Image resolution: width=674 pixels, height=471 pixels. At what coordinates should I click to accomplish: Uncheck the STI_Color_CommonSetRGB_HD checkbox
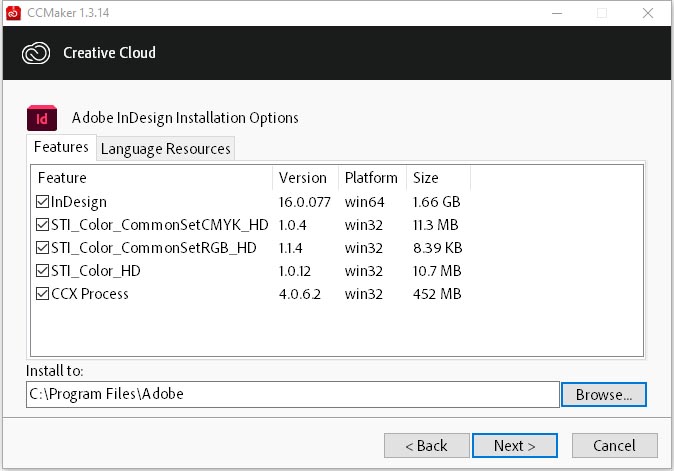click(x=42, y=248)
